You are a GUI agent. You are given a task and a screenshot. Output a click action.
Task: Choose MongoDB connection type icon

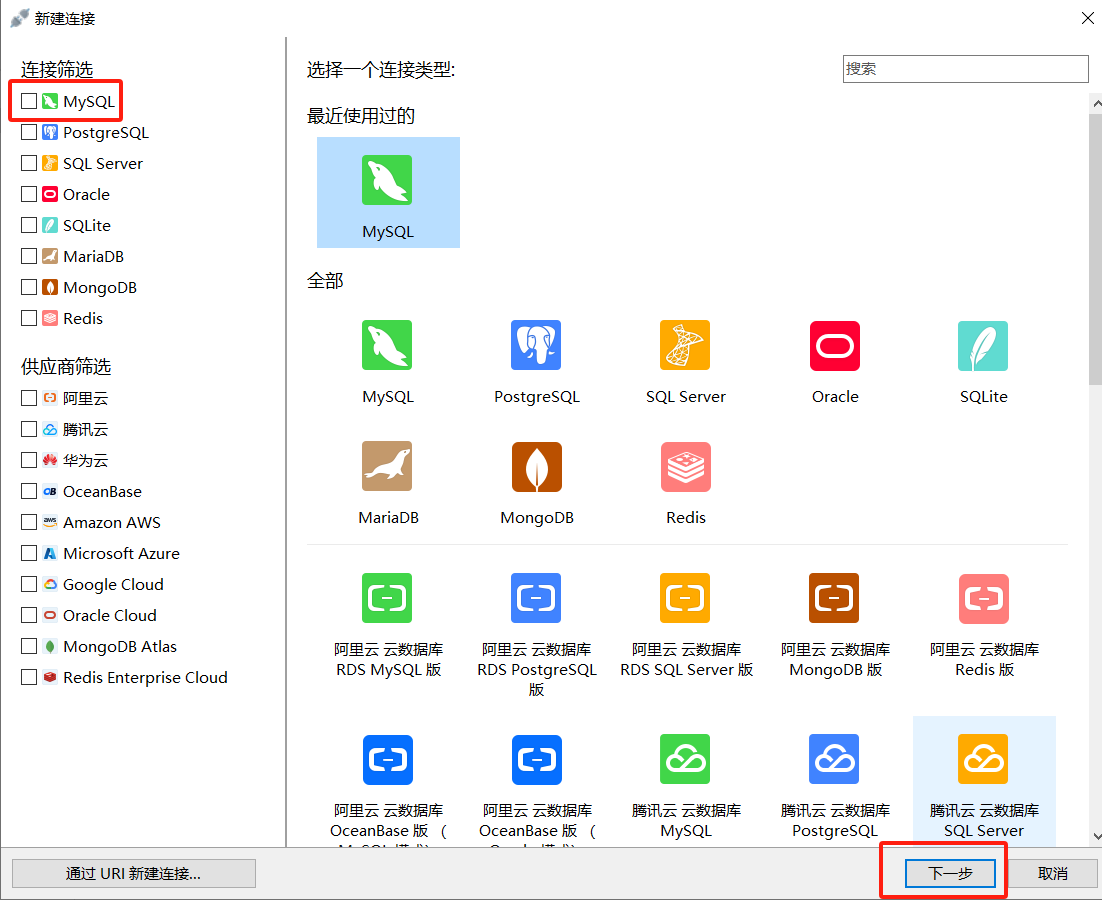point(536,466)
